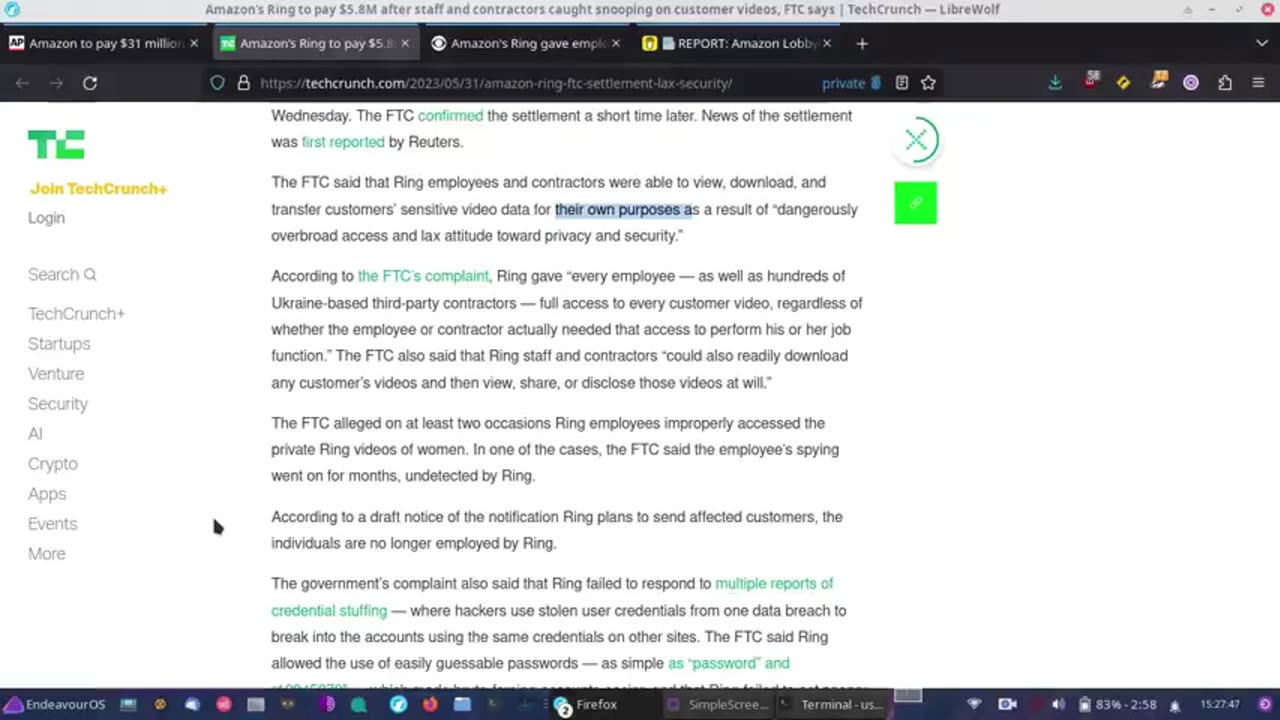
Task: Switch to SimpleScreenRecorder taskbar entry
Action: 718,704
